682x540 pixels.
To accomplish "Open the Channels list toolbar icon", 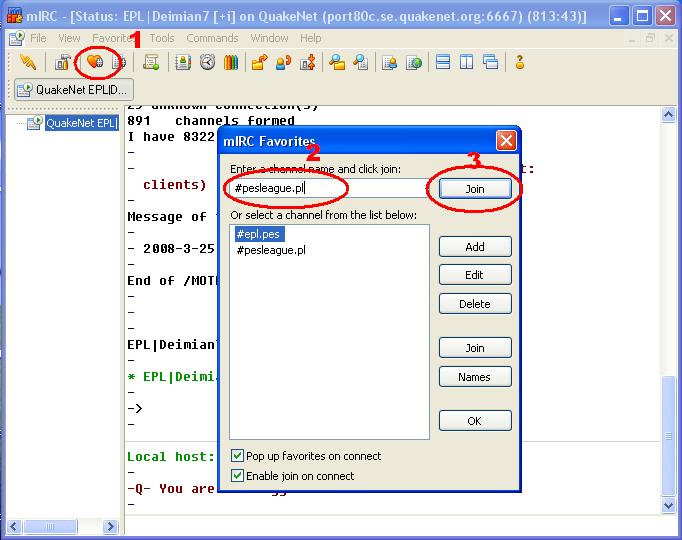I will (118, 63).
